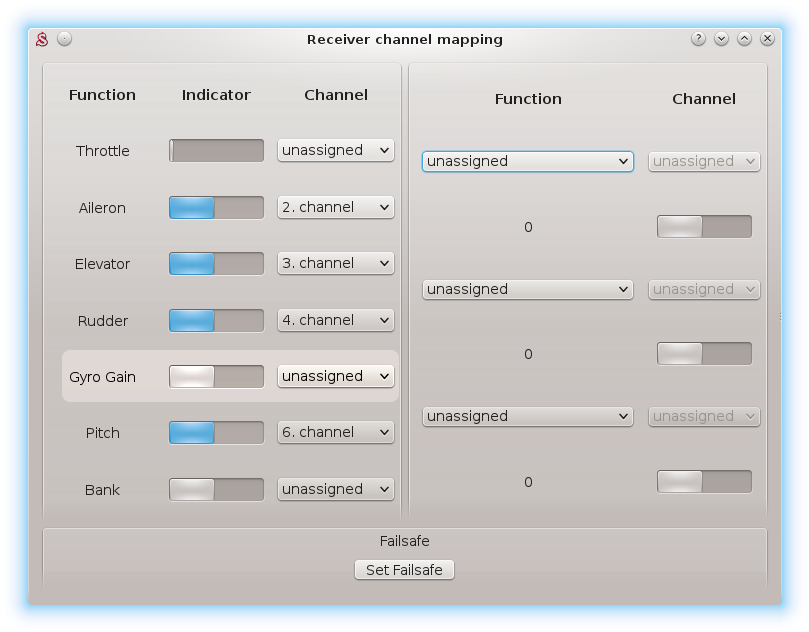The height and width of the screenshot is (632, 809).
Task: Open the Pitch 6. channel dropdown
Action: coord(335,432)
